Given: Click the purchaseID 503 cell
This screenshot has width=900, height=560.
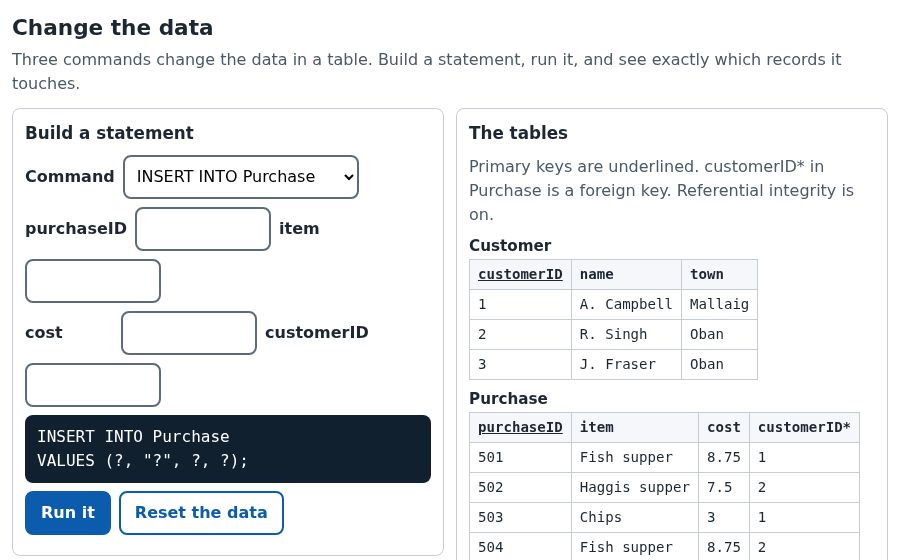Looking at the screenshot, I should coord(520,518).
